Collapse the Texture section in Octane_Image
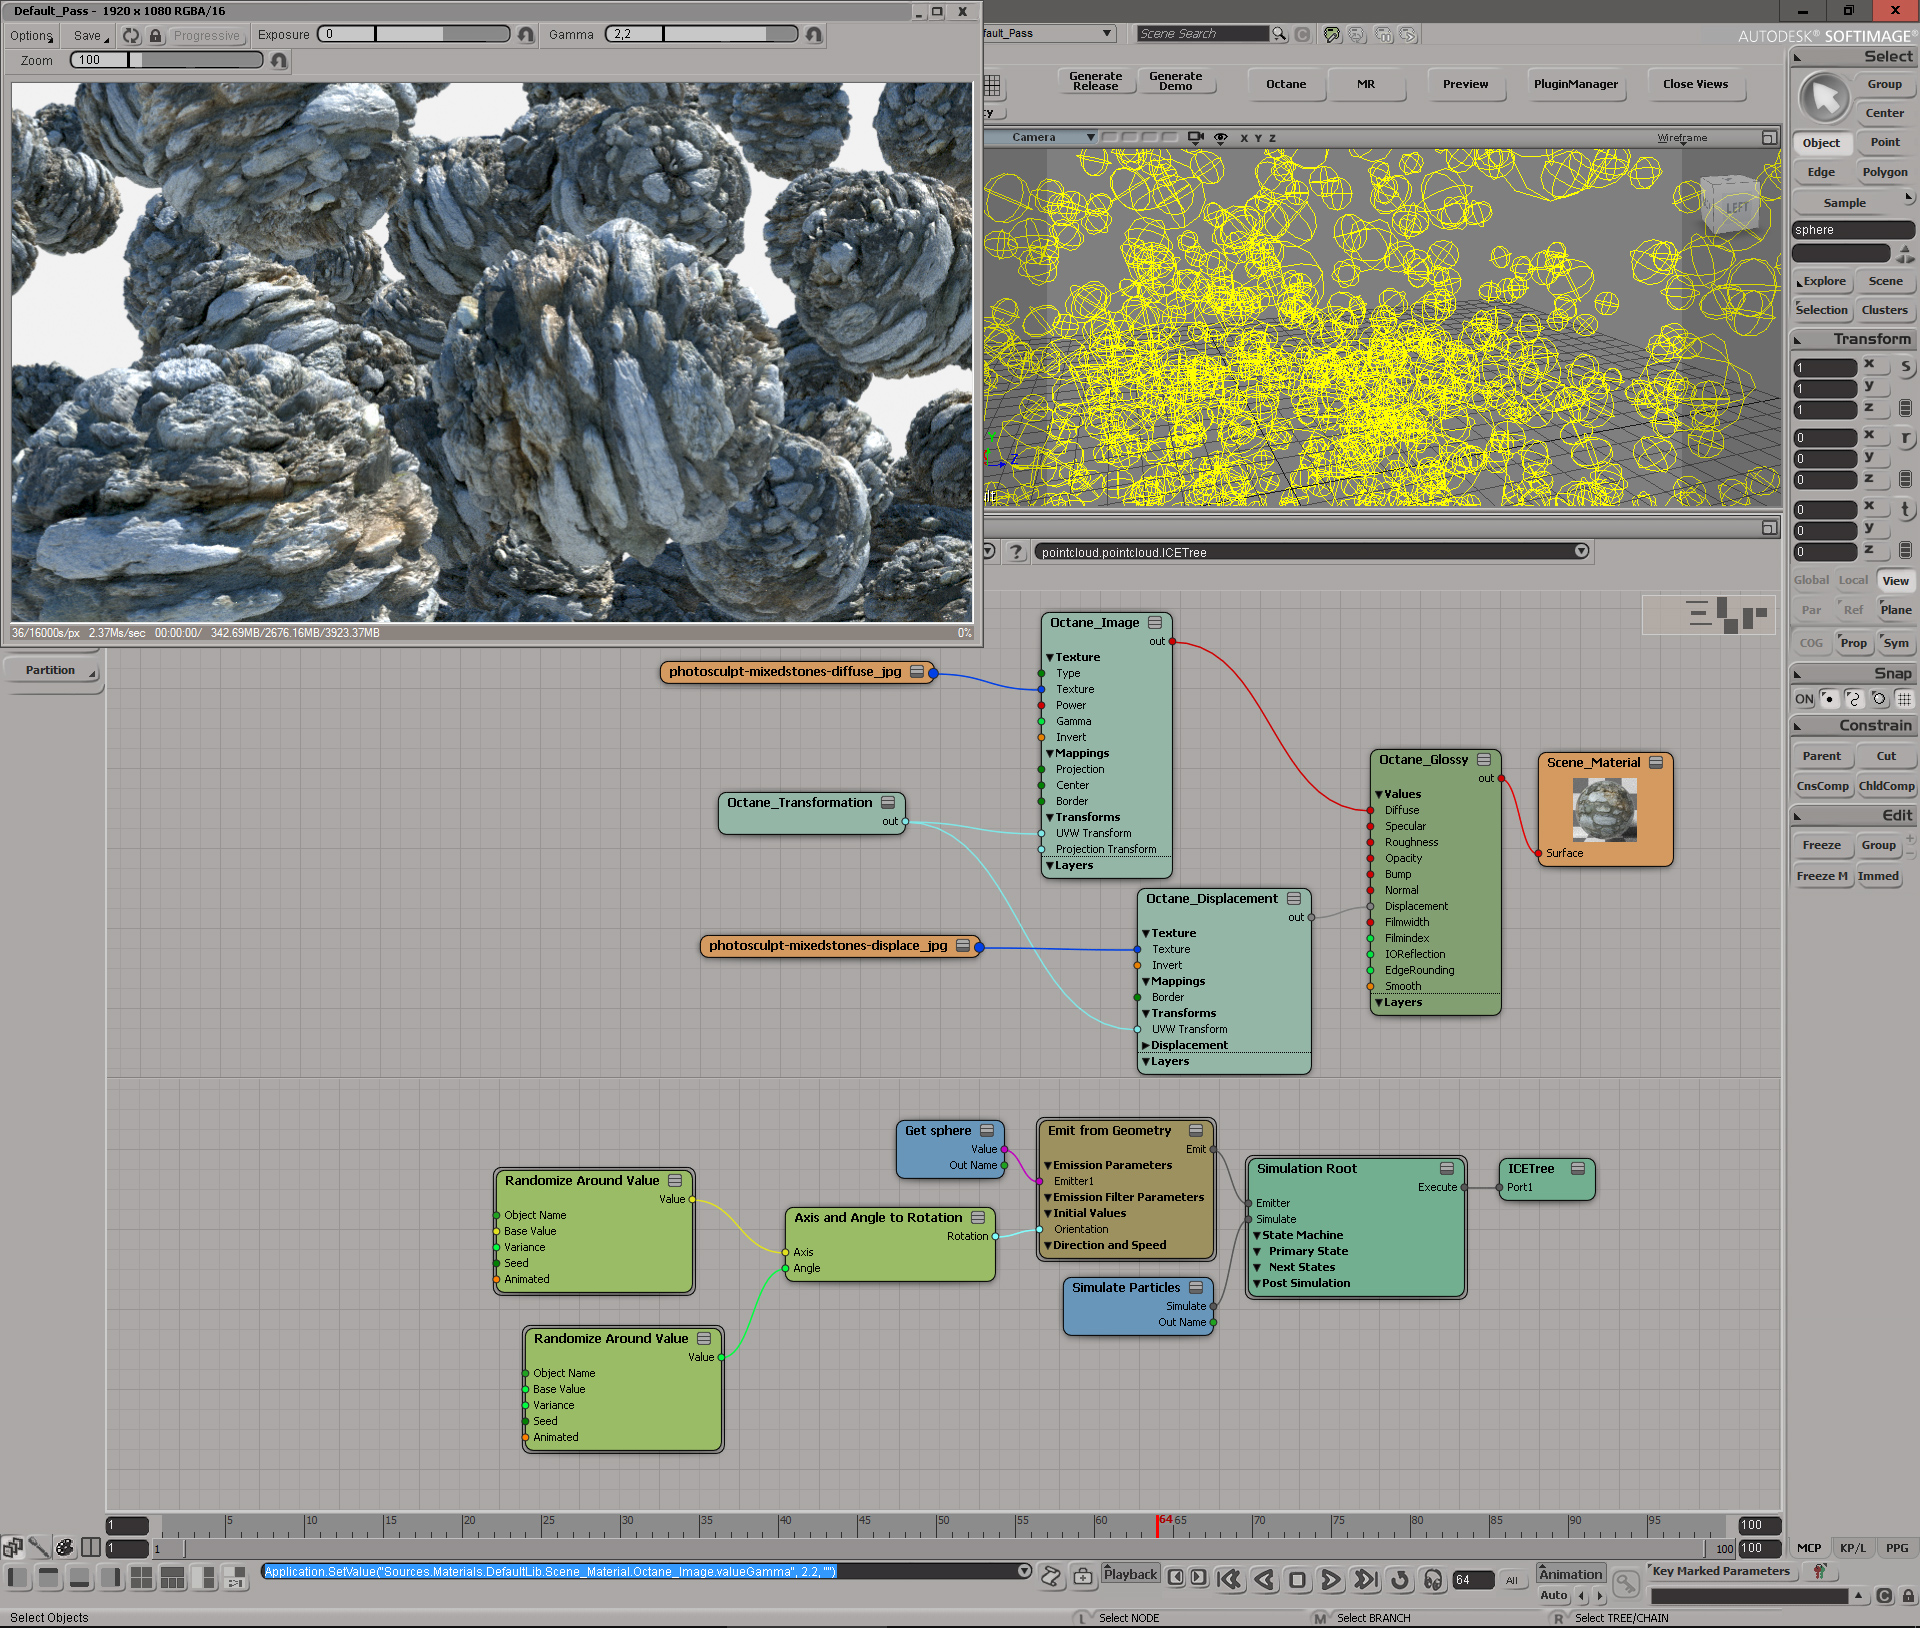 [1050, 657]
